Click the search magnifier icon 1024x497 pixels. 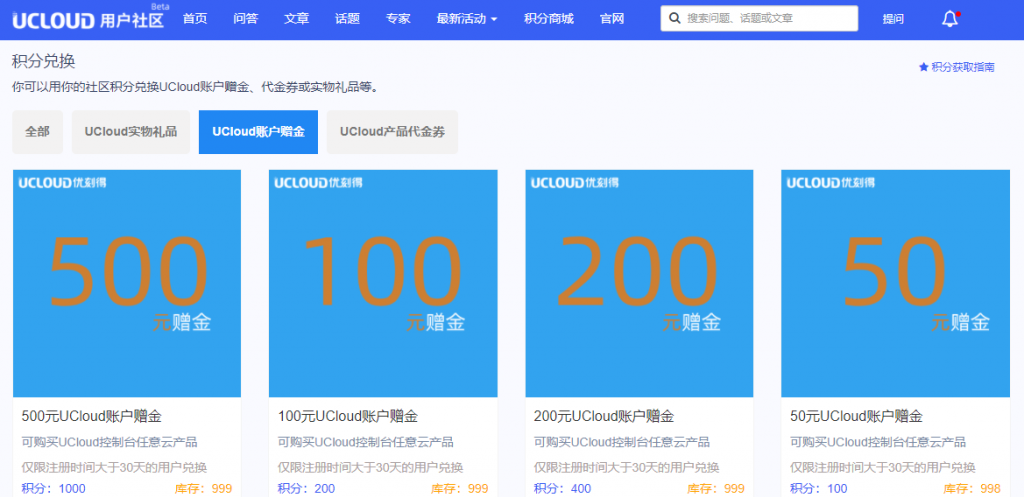coord(675,18)
